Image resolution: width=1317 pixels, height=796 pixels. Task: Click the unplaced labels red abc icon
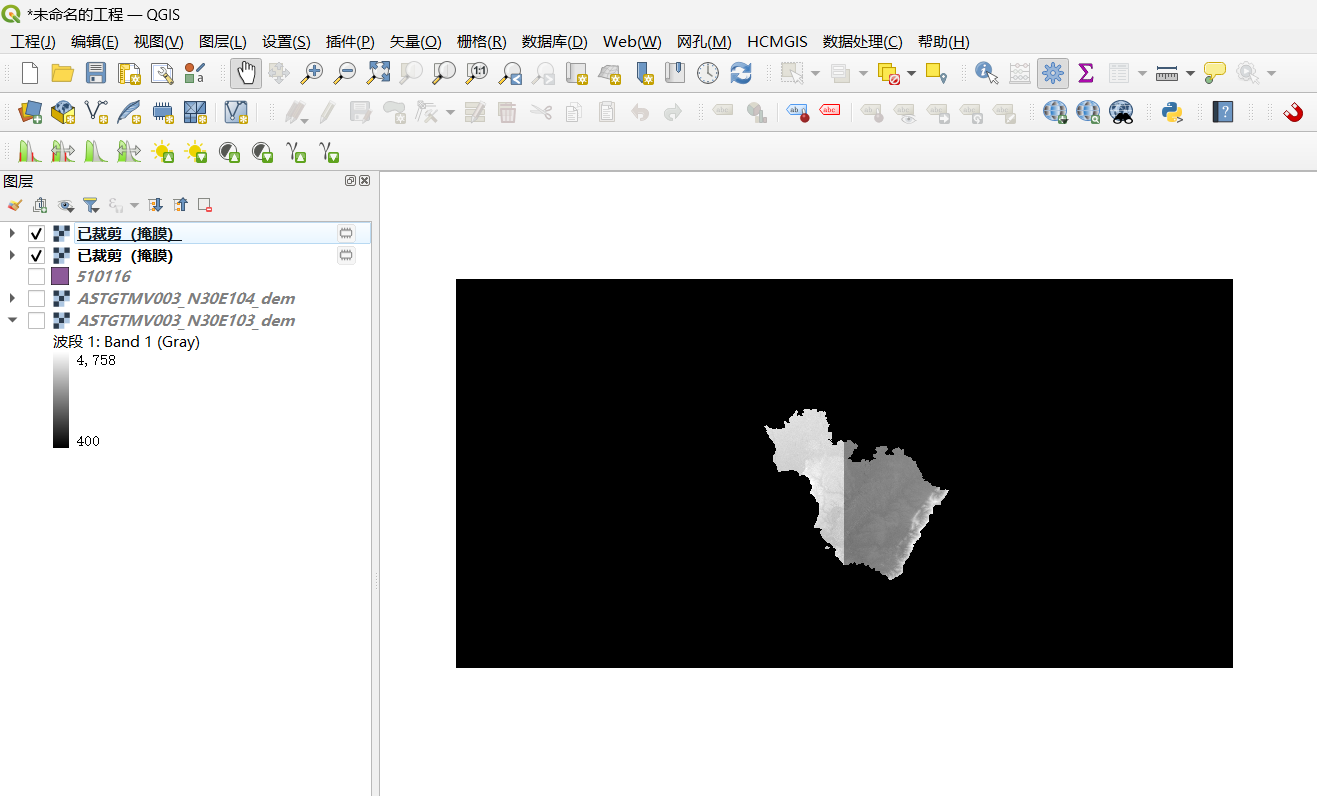[x=830, y=112]
